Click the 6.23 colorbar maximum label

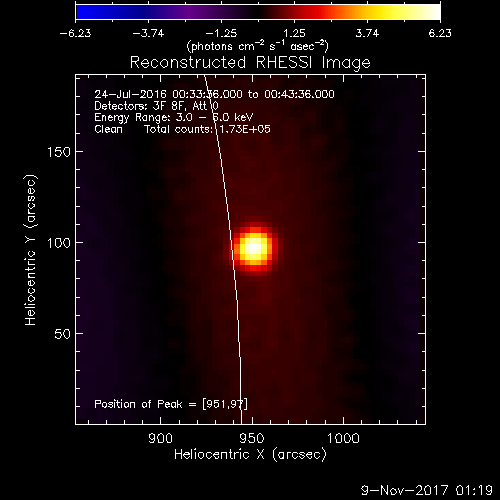tap(440, 33)
